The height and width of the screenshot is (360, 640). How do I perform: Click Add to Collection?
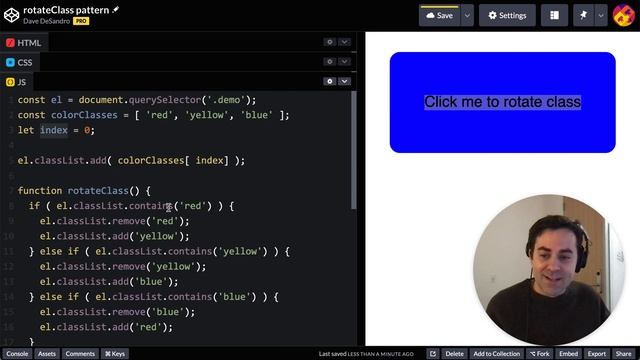[x=496, y=353]
